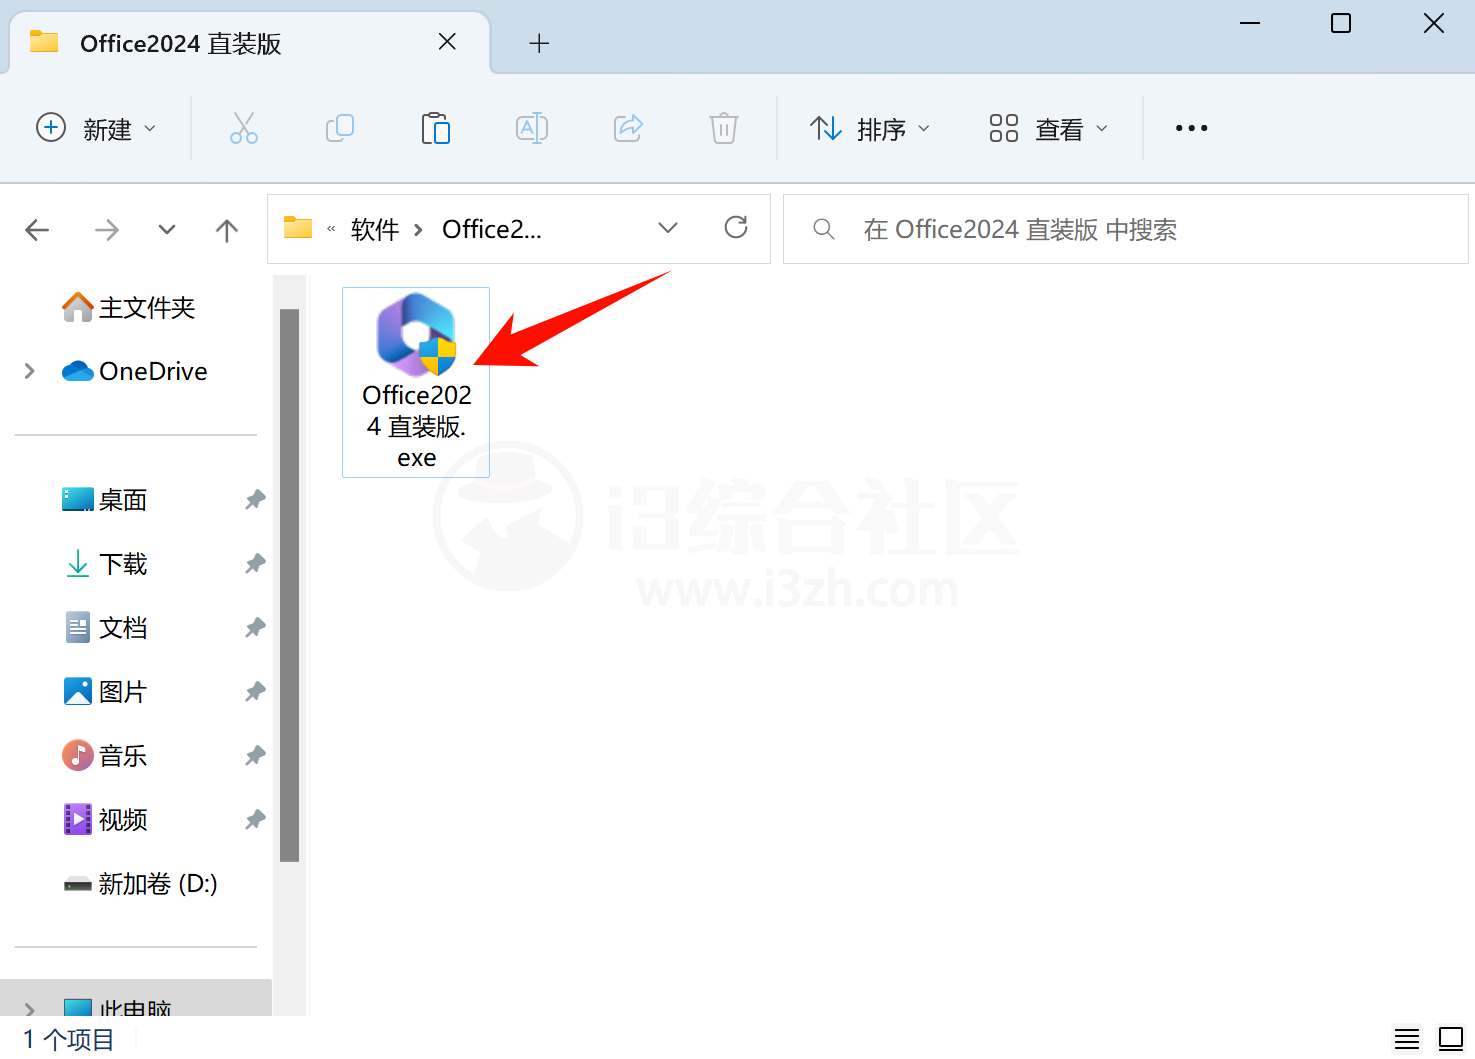
Task: Click the Paste icon in toolbar
Action: point(435,128)
